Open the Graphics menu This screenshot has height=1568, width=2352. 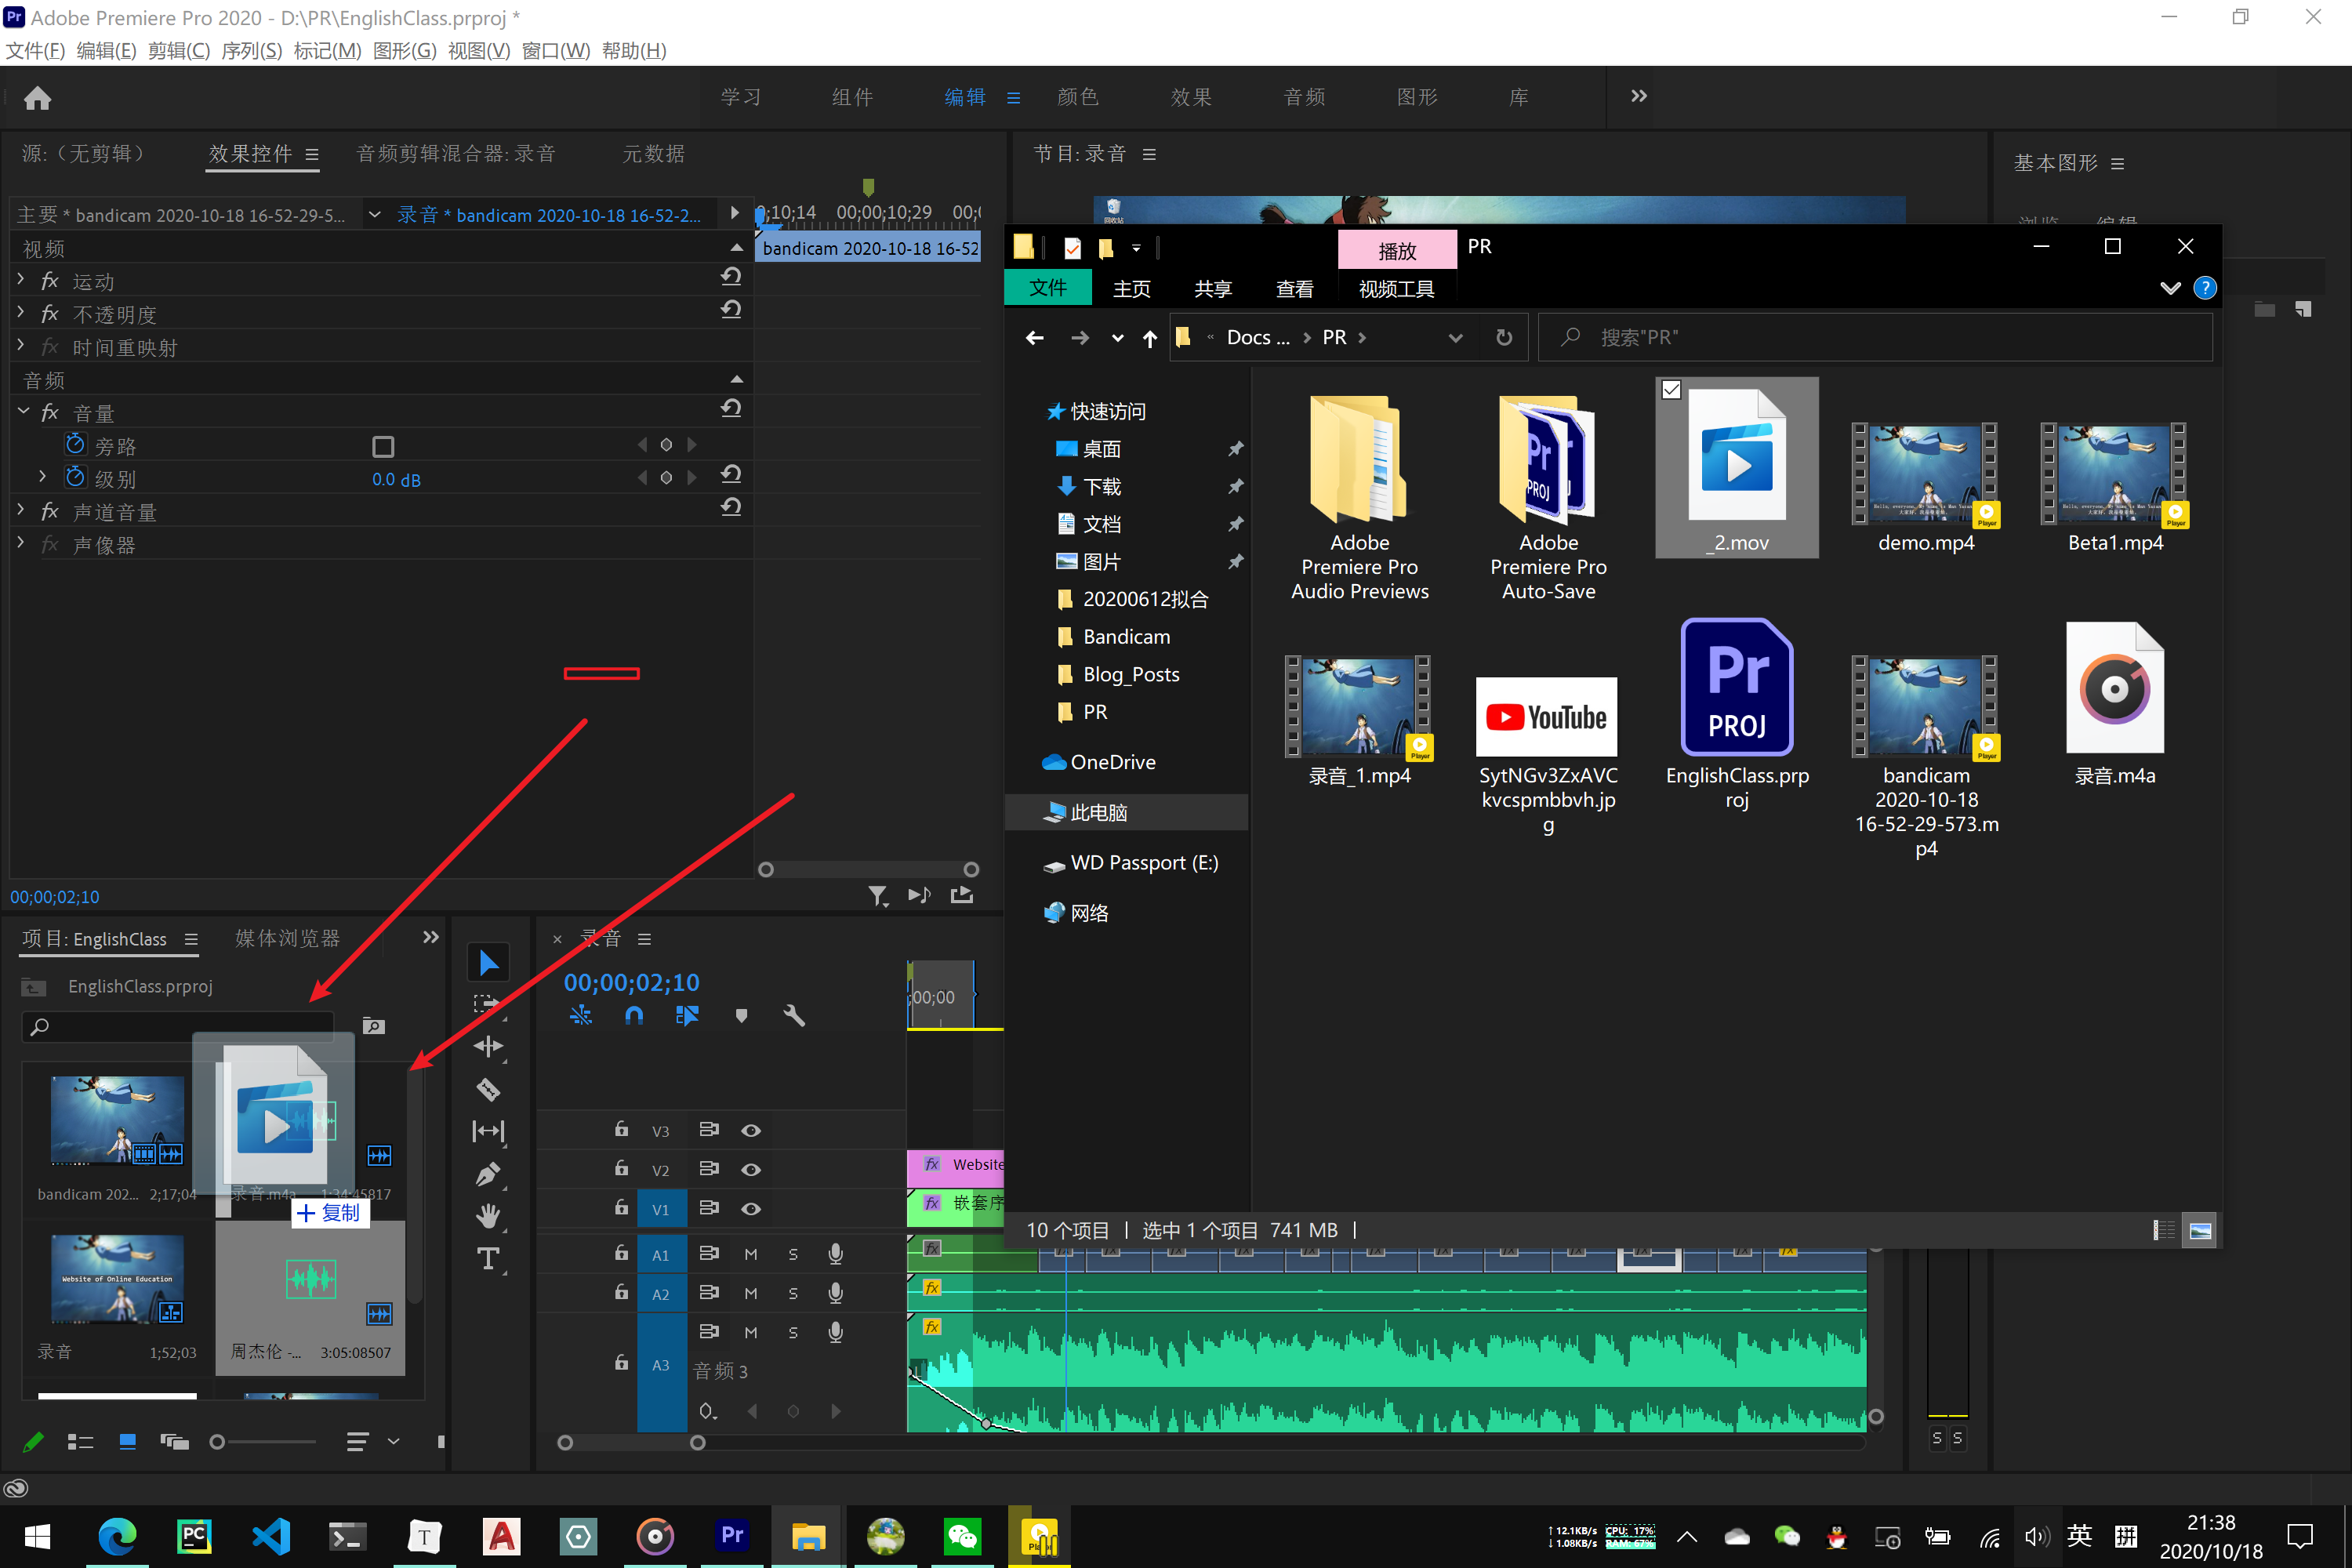404,51
